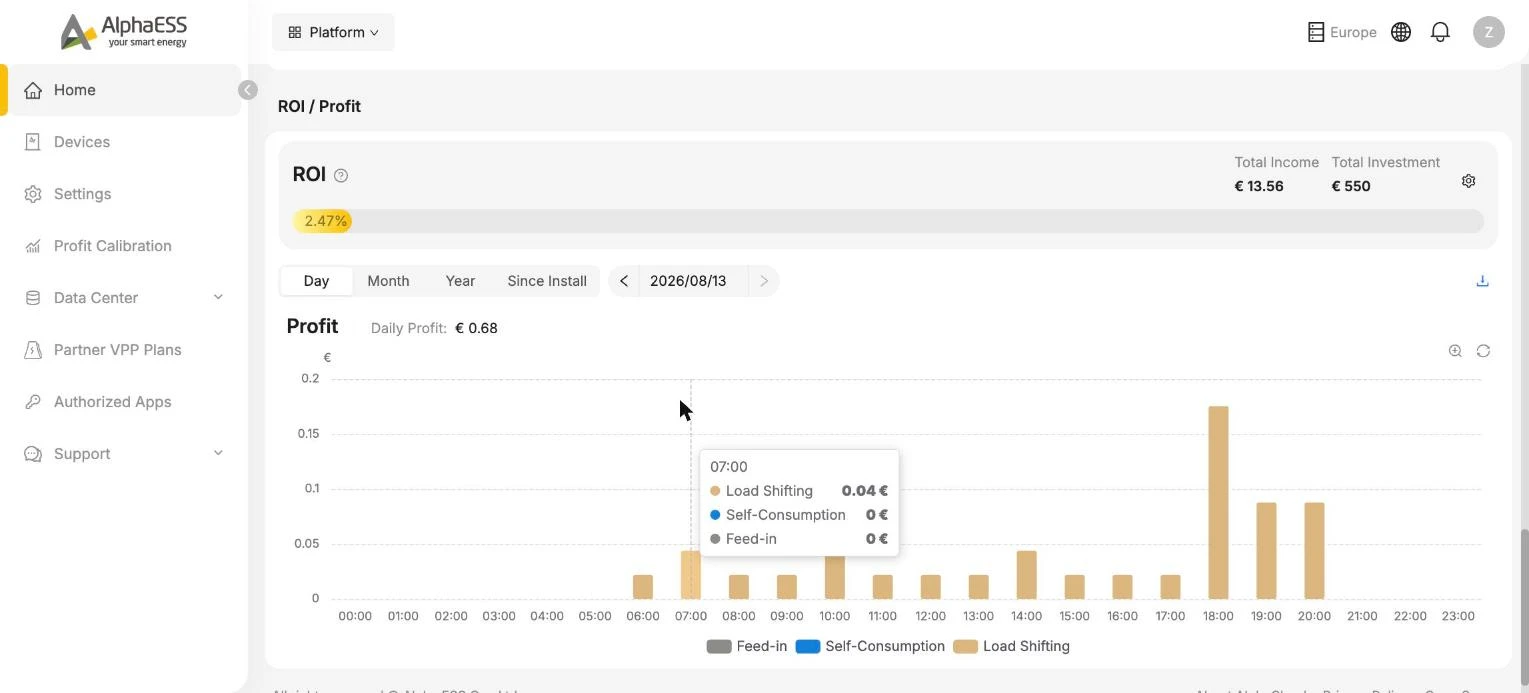1529x693 pixels.
Task: Click the 00:00 axis label
Action: (355, 616)
